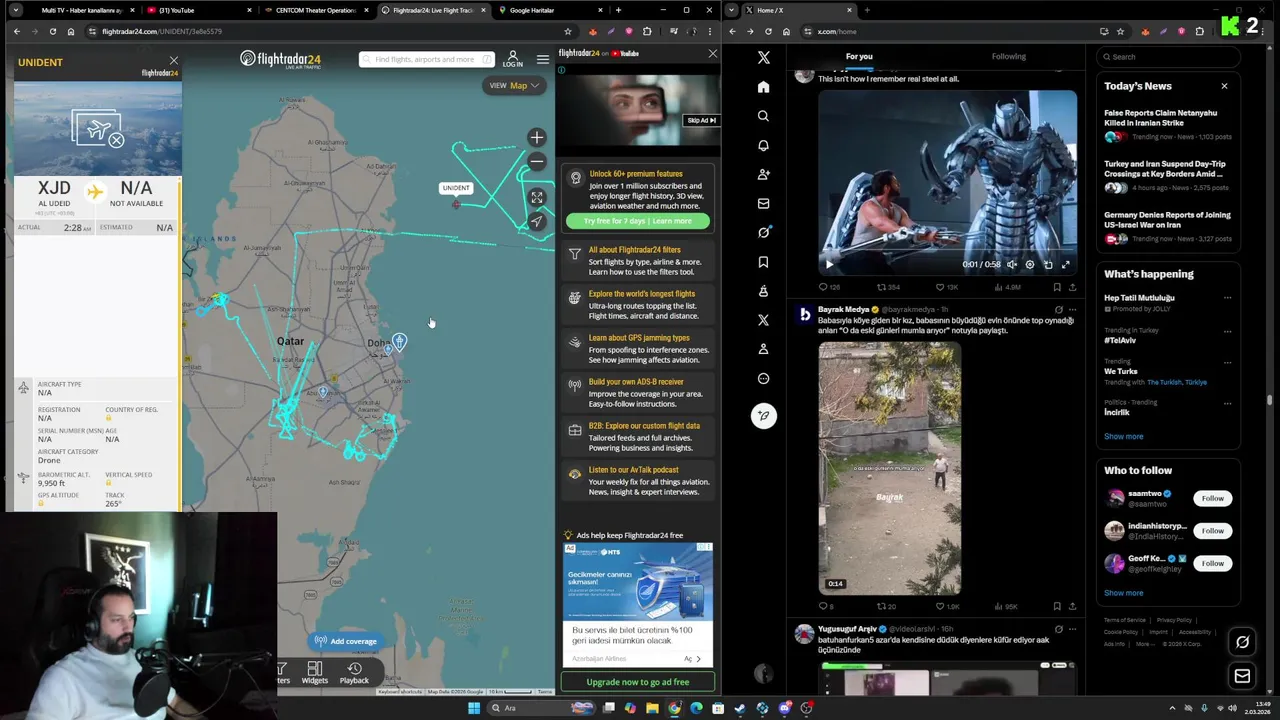Viewport: 1280px width, 720px height.
Task: Close the flightradar24 YouTube side panel
Action: pyautogui.click(x=712, y=53)
